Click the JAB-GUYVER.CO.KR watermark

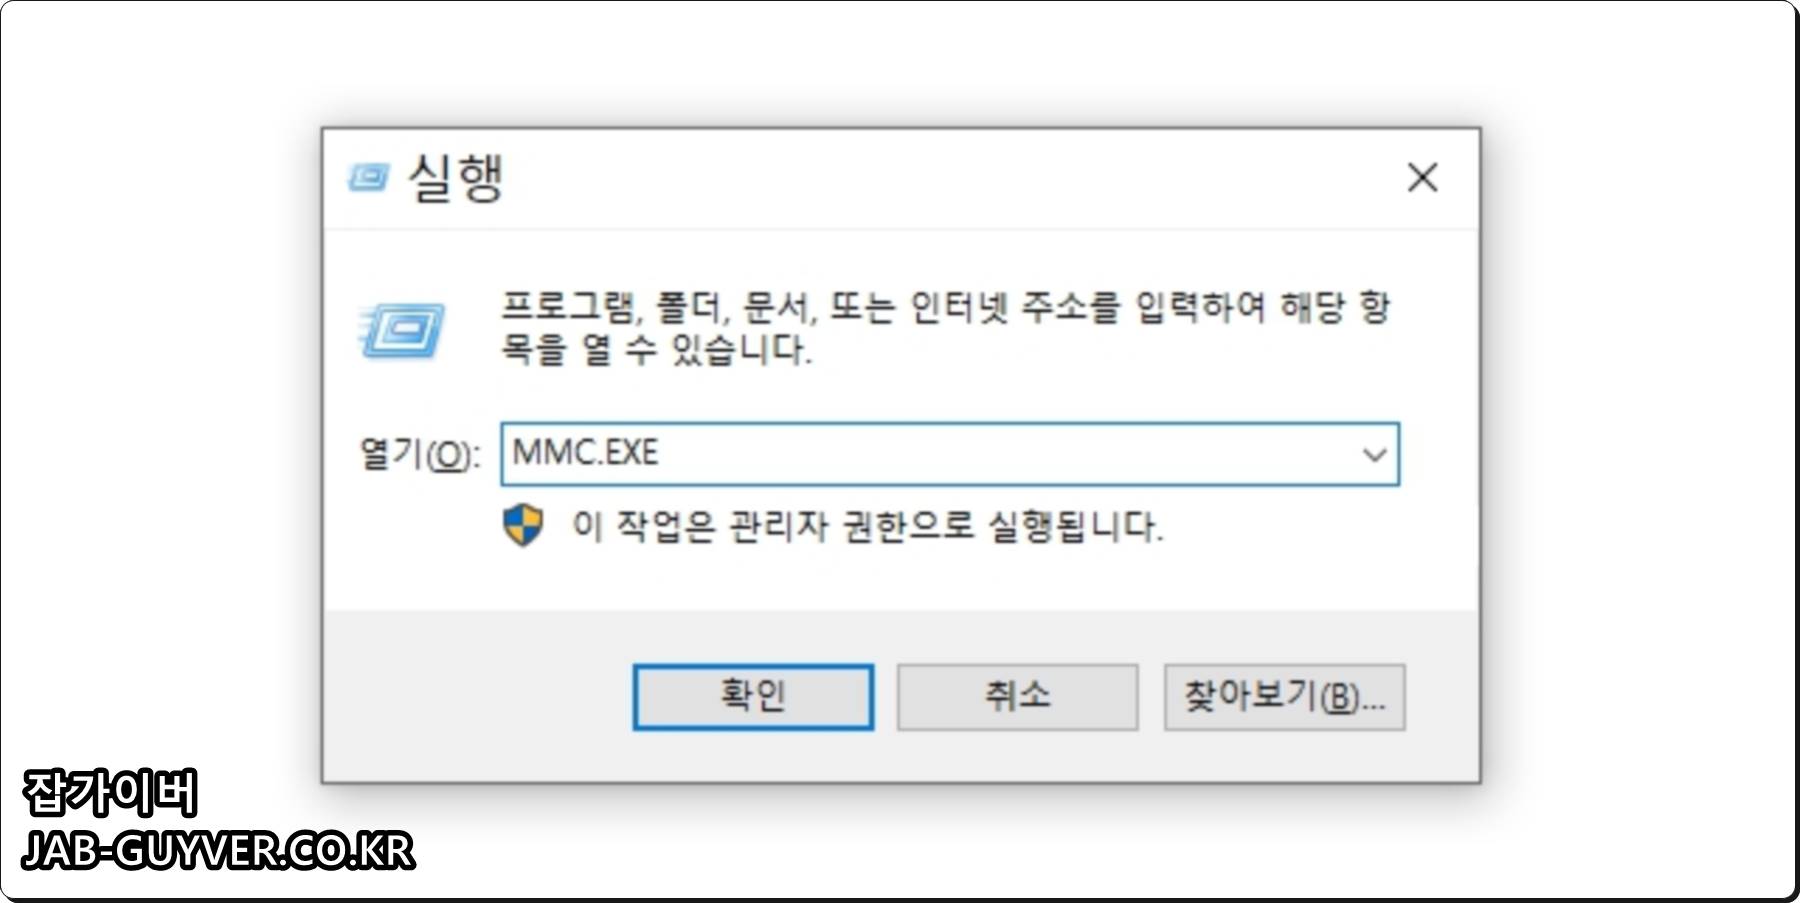point(218,851)
